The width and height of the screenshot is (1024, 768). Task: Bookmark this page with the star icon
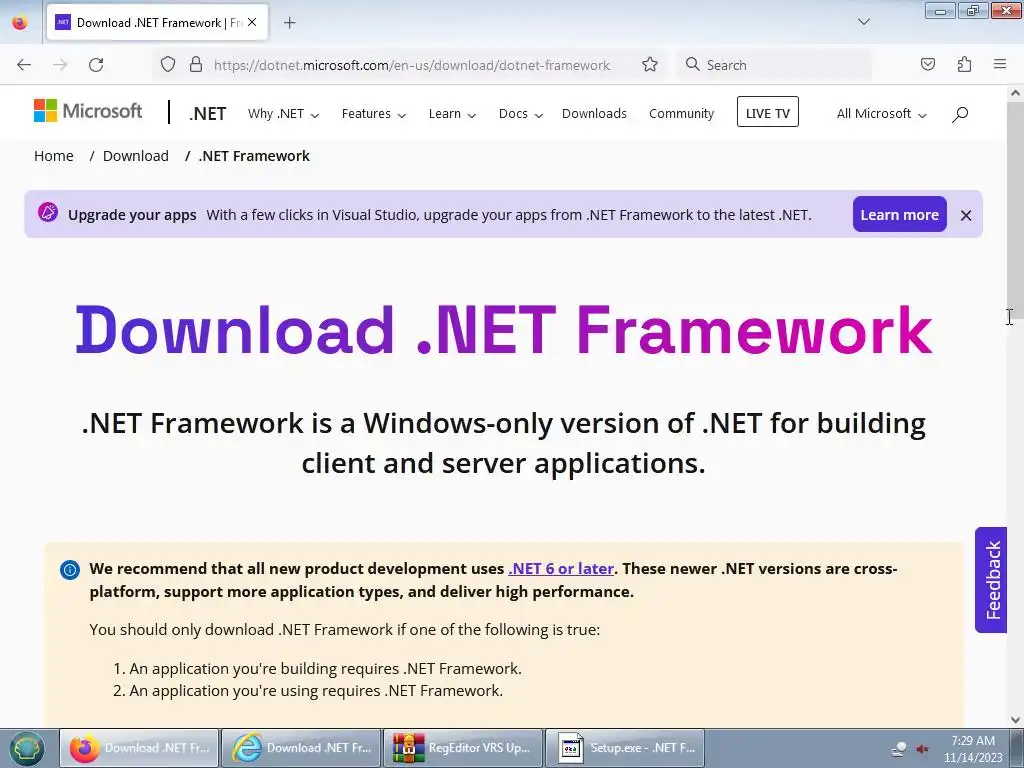(x=650, y=65)
